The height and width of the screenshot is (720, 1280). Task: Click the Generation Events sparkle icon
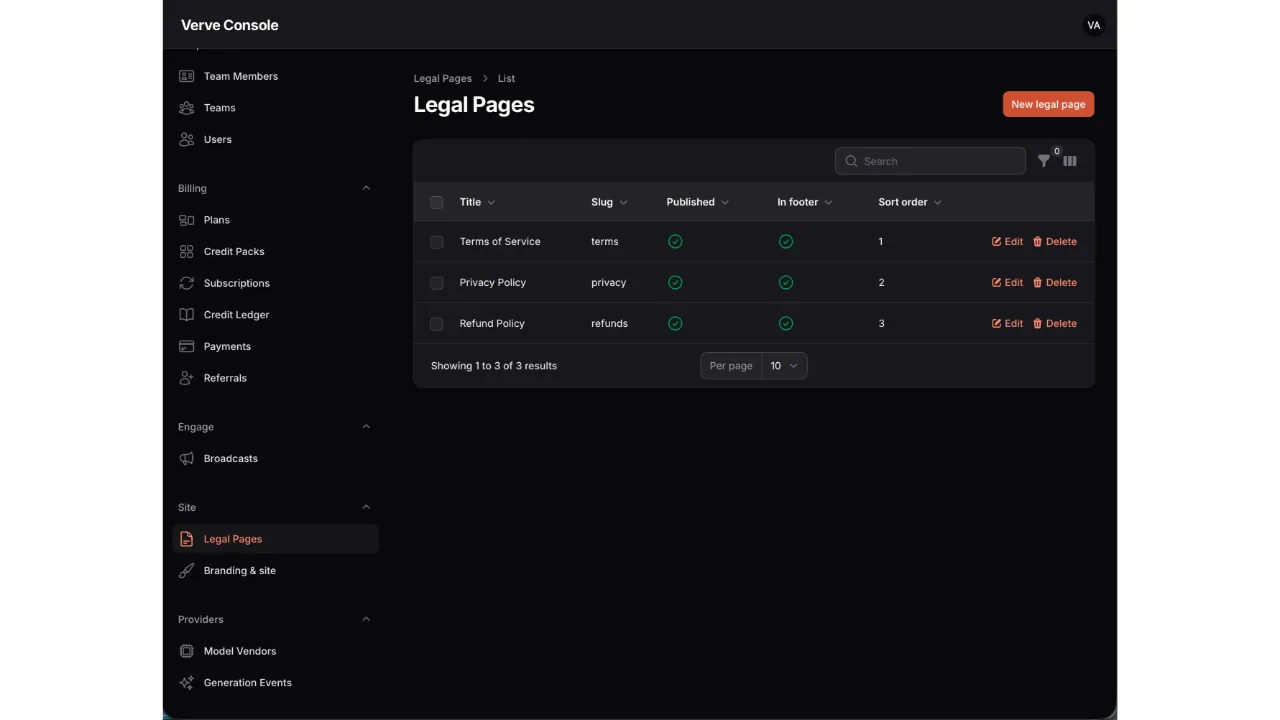186,683
